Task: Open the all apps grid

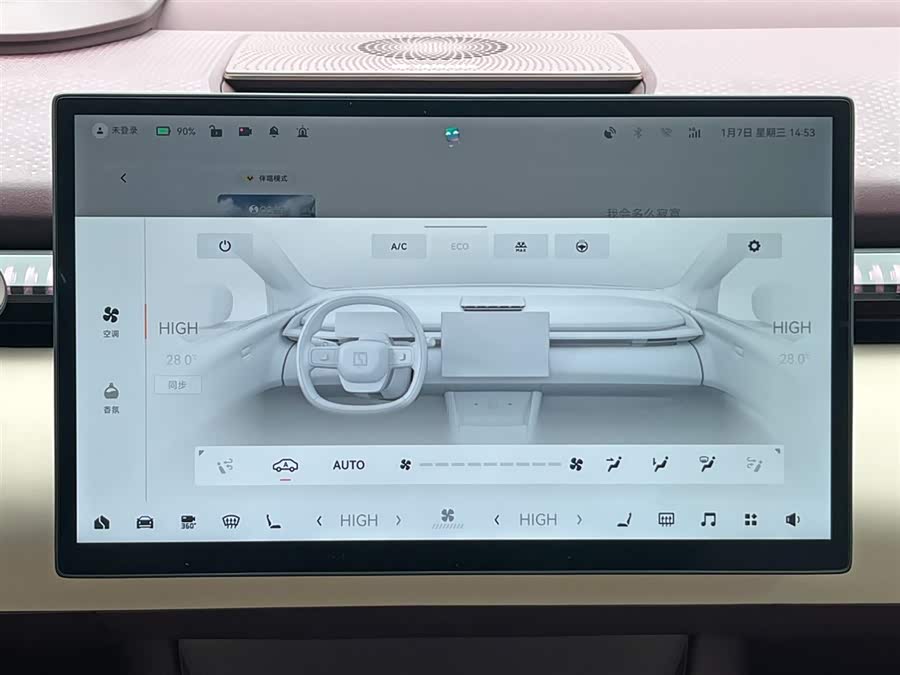Action: tap(751, 519)
